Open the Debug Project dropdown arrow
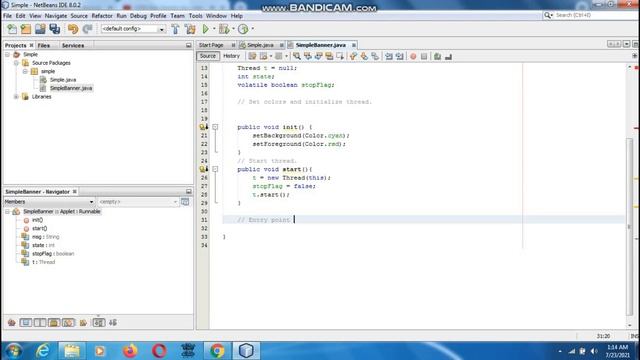Image resolution: width=640 pixels, height=360 pixels. [233, 29]
